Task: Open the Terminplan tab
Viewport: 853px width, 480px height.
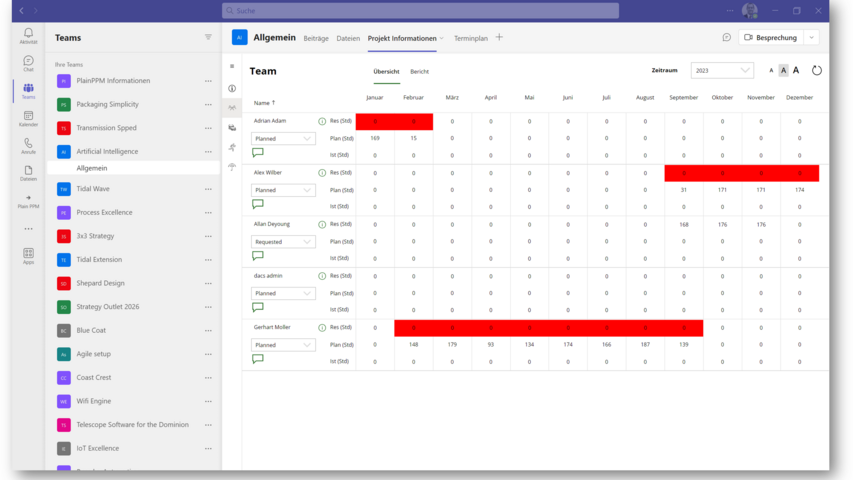Action: (470, 38)
